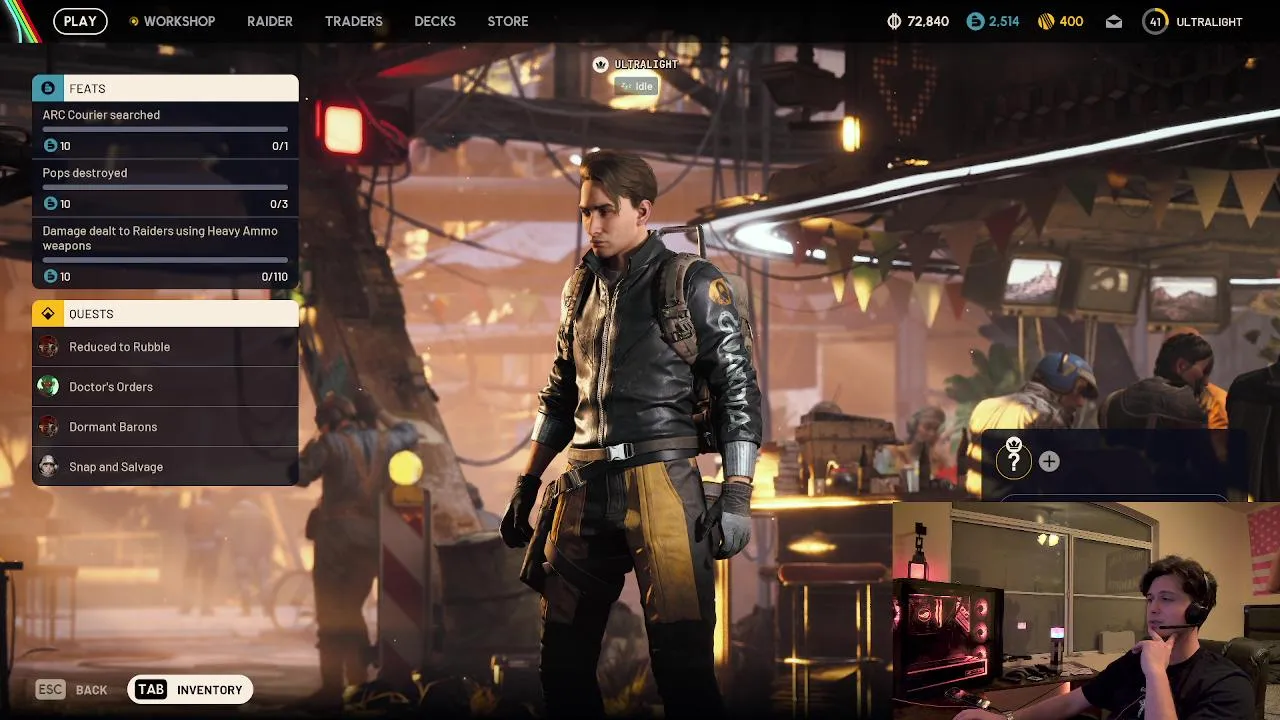1280x720 pixels.
Task: Click the 72,840 coin balance
Action: 928,21
